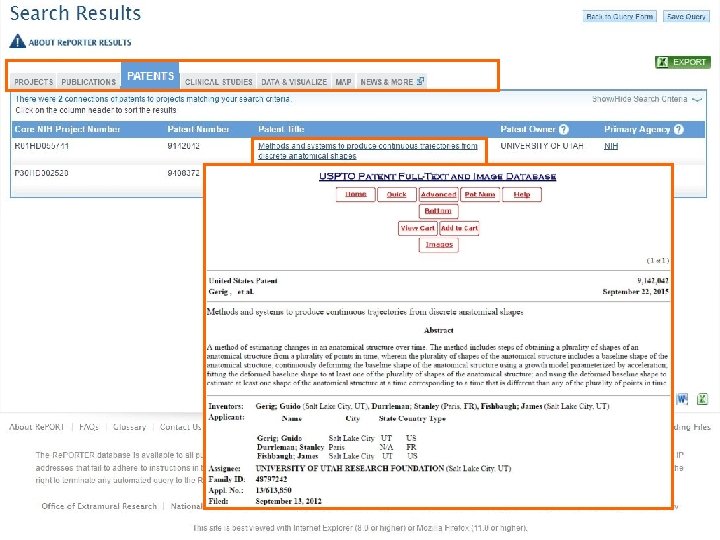Sort by Patent Number column header
720x540 pixels.
(x=198, y=129)
